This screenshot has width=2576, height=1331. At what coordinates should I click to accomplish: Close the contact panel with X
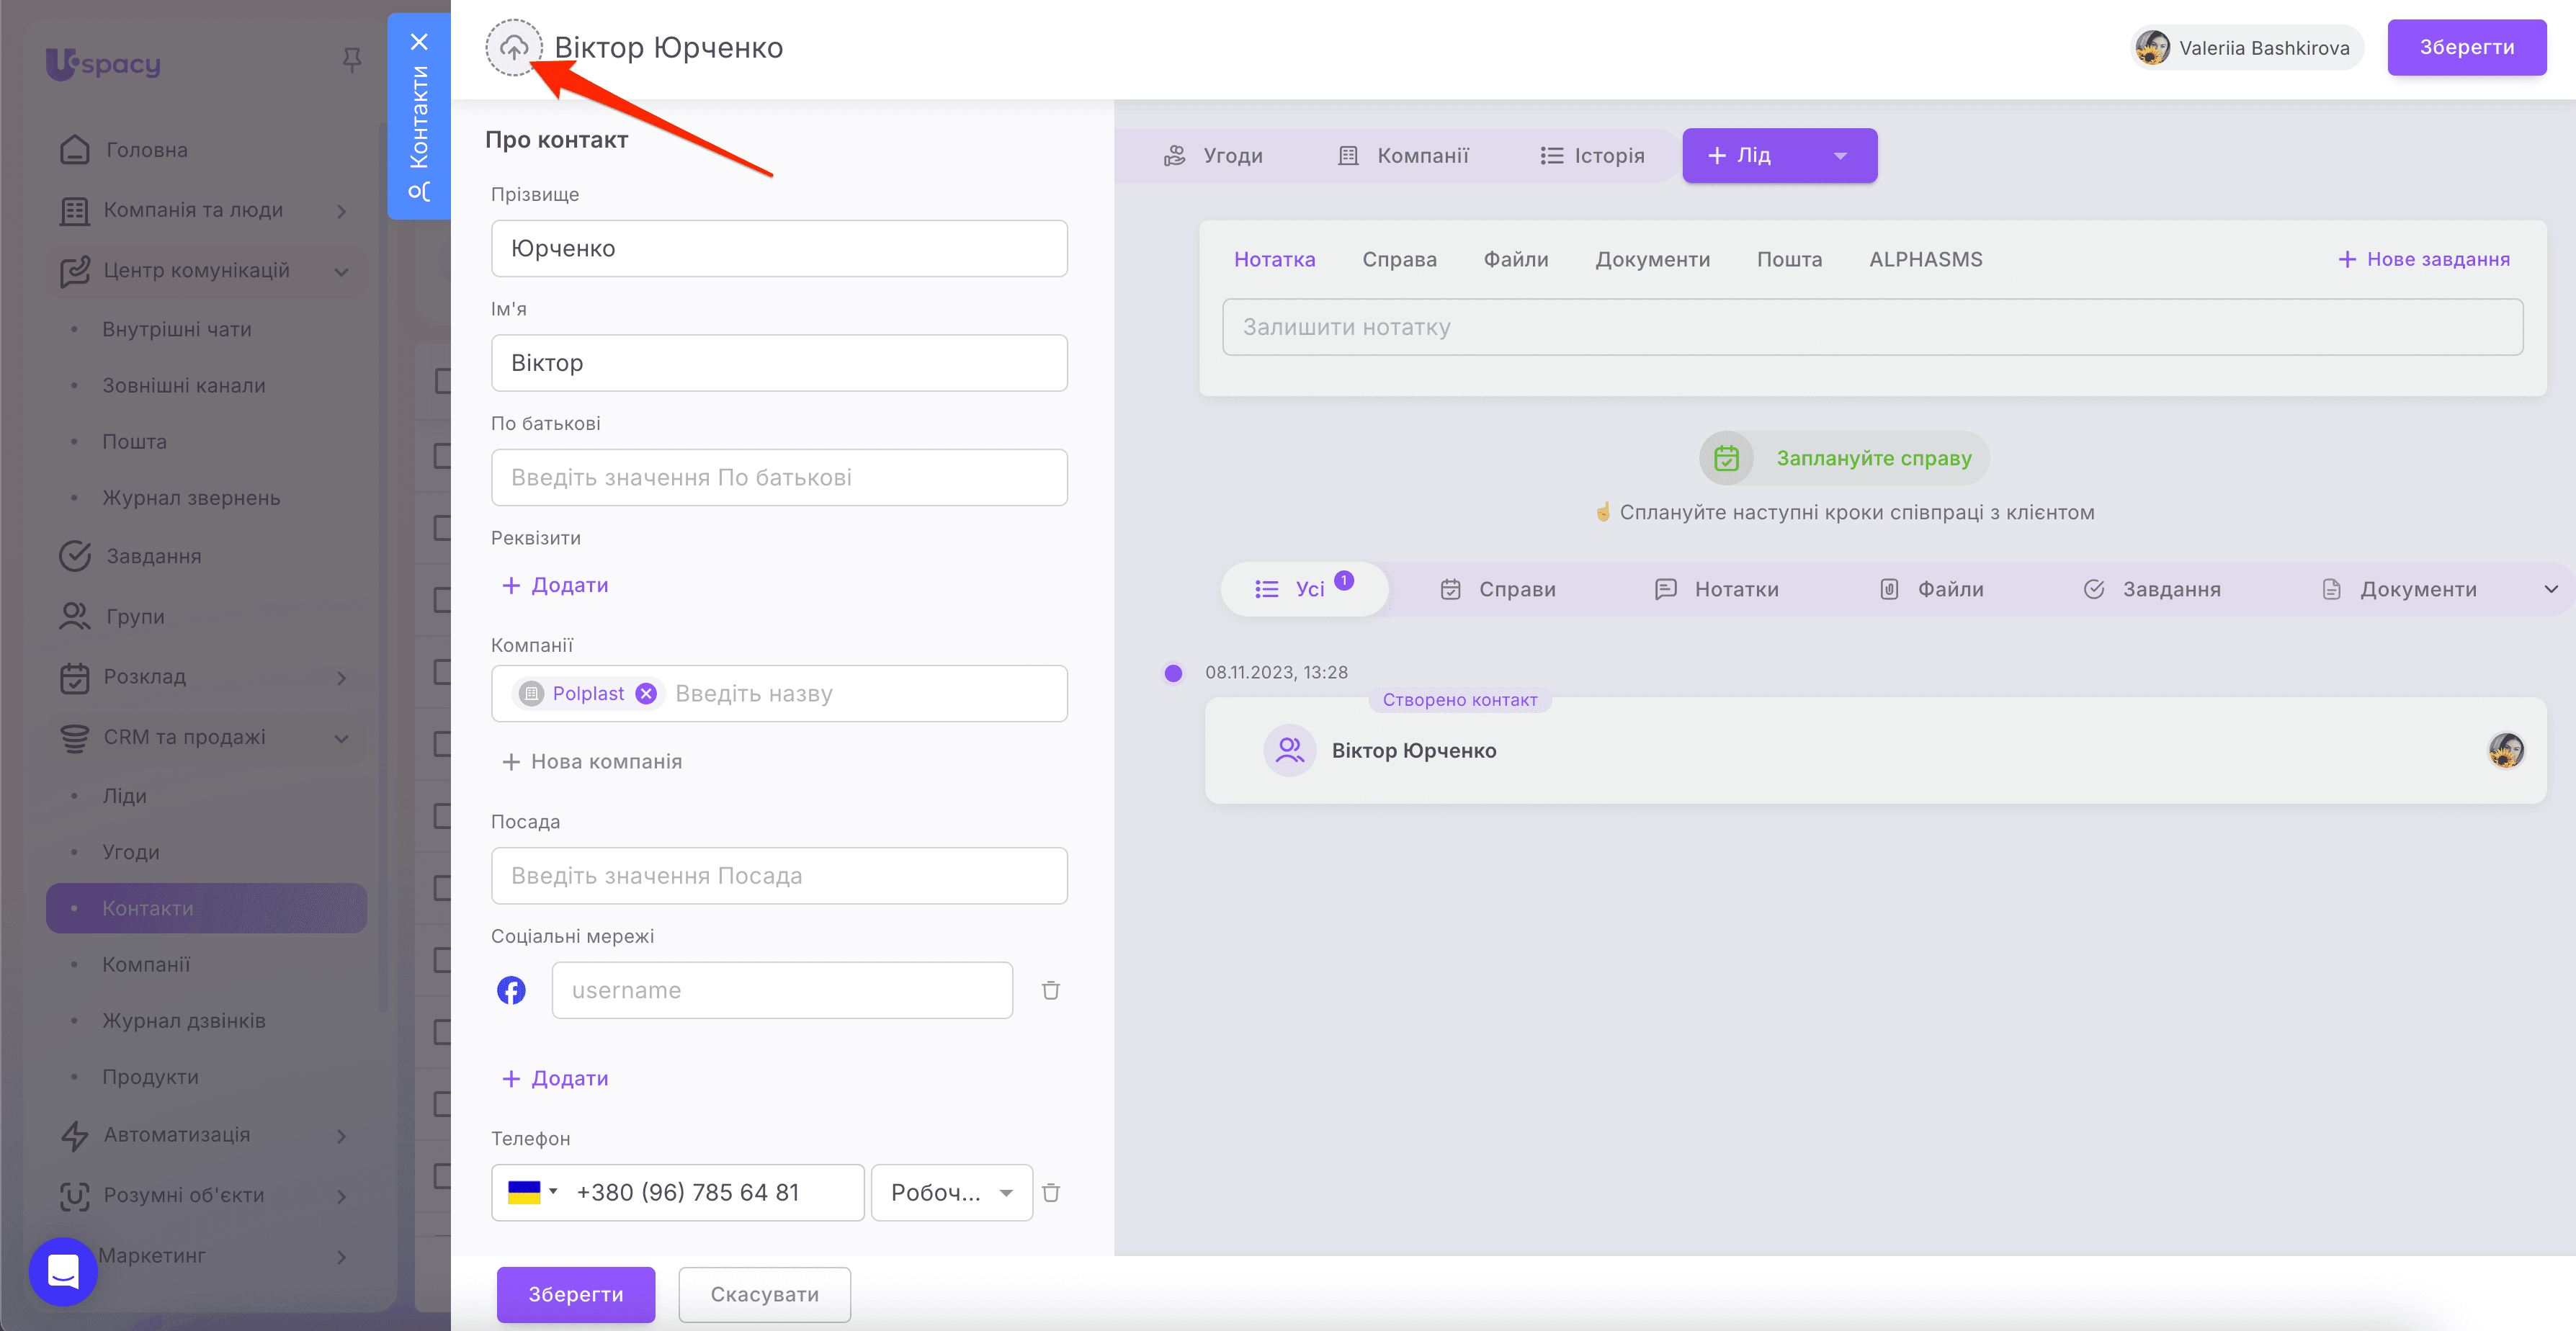point(419,42)
